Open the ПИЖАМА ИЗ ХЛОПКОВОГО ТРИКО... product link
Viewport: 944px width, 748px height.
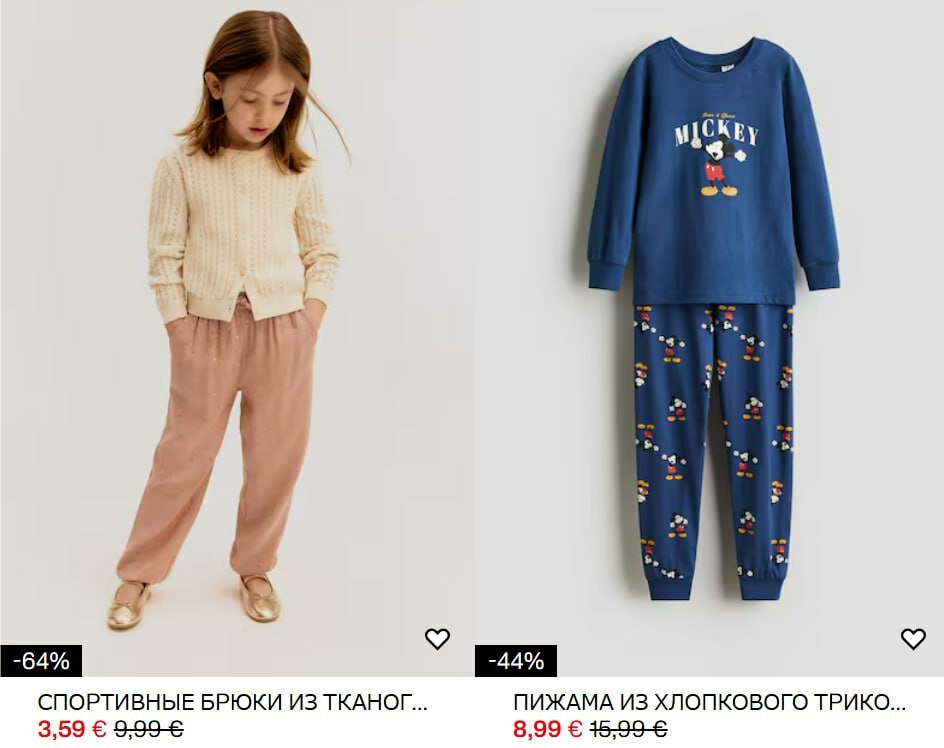tap(709, 702)
